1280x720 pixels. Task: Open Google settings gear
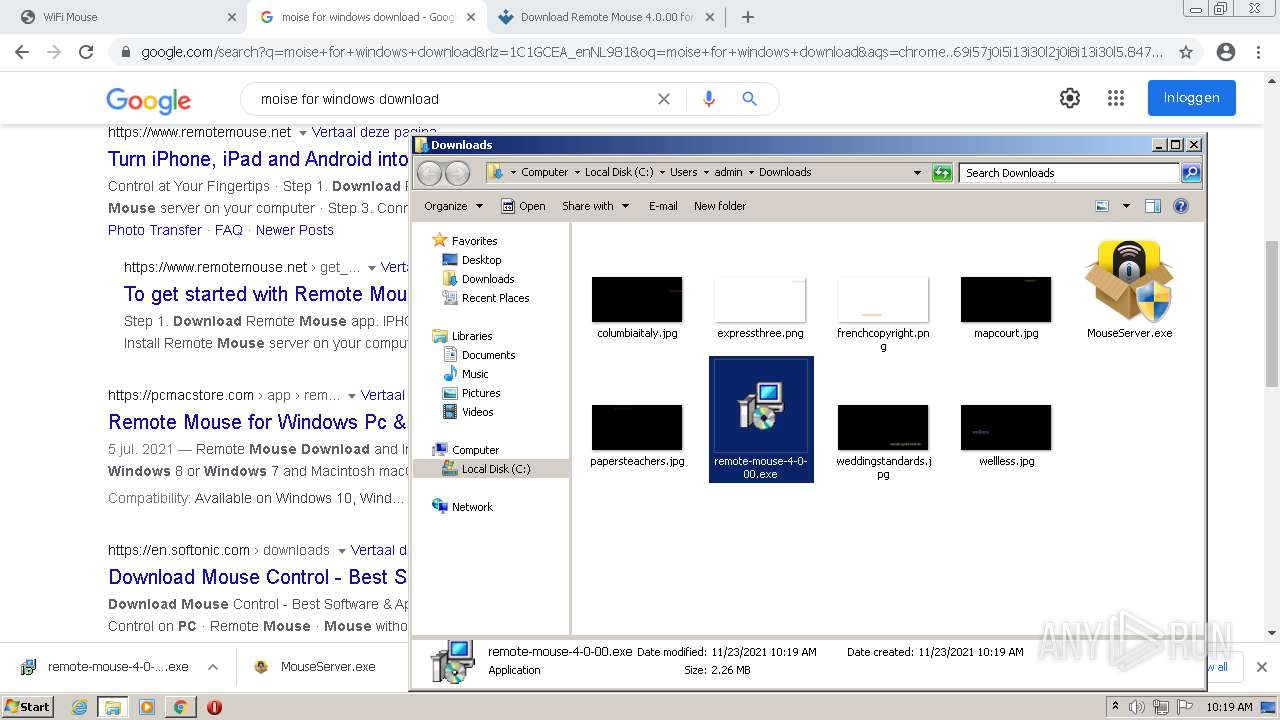[1070, 98]
